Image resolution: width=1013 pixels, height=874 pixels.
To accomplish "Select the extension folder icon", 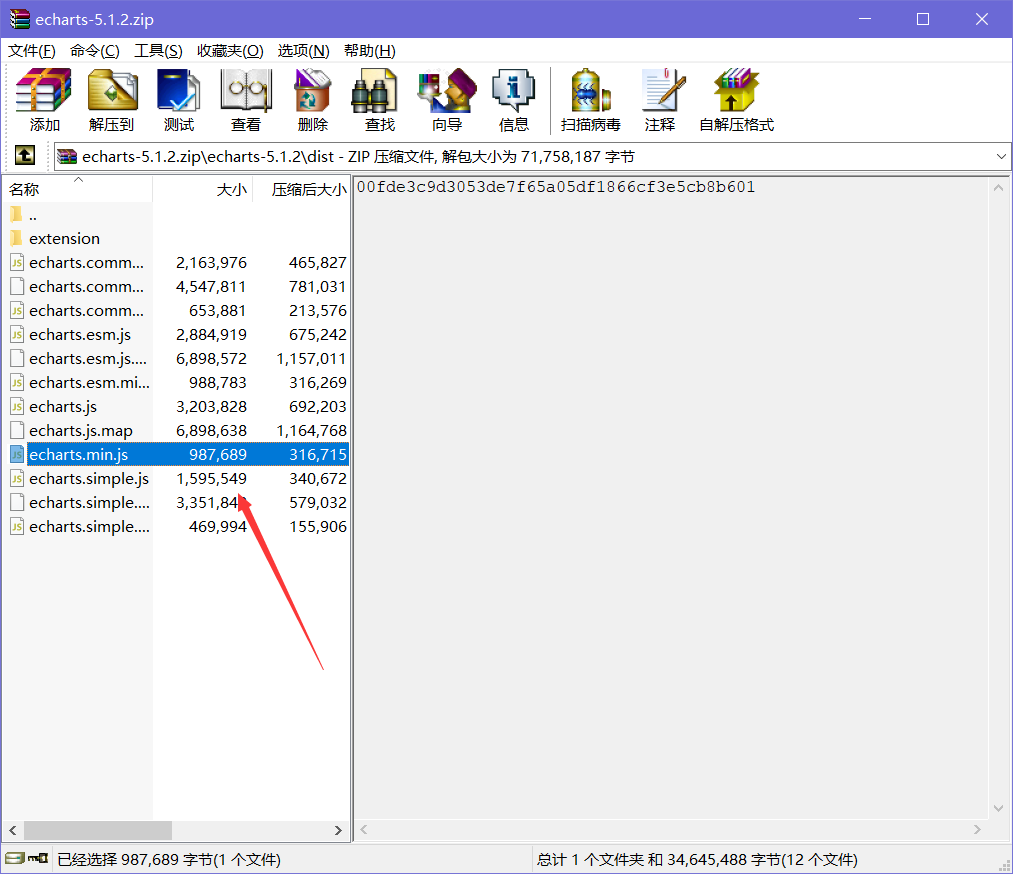I will pyautogui.click(x=17, y=238).
